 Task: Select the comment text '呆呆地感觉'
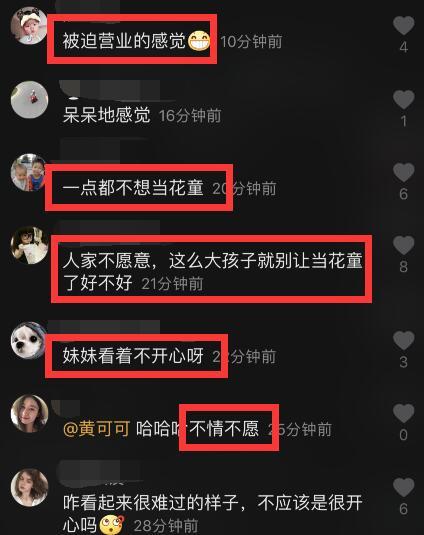point(106,115)
